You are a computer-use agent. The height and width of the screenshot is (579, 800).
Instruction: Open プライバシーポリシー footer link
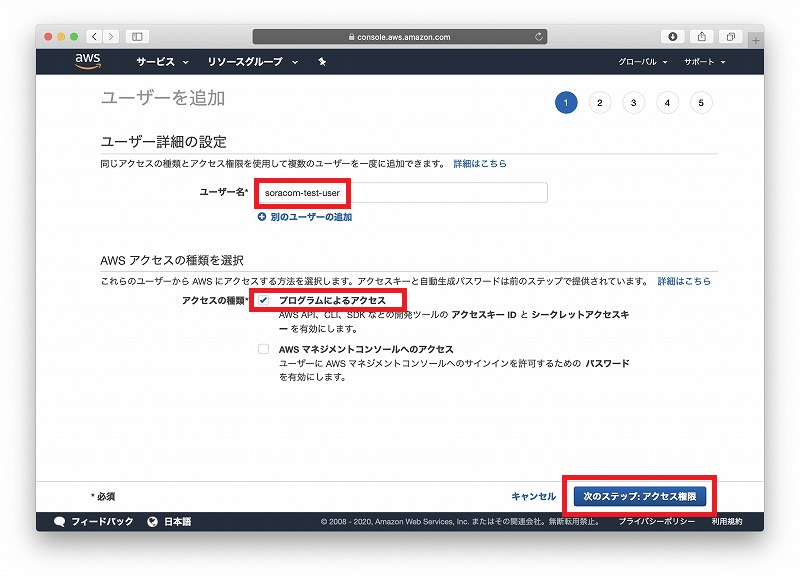(657, 521)
